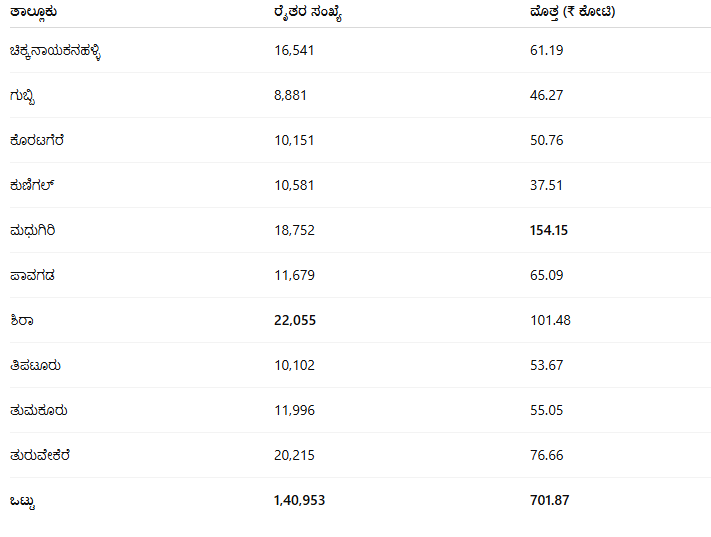Click the amount 37.51 cell

(546, 185)
